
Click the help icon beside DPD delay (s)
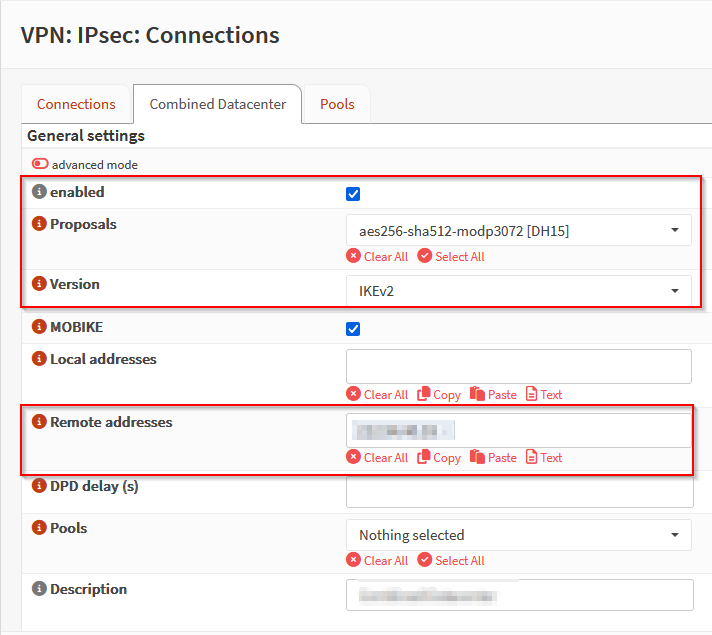pyautogui.click(x=39, y=486)
